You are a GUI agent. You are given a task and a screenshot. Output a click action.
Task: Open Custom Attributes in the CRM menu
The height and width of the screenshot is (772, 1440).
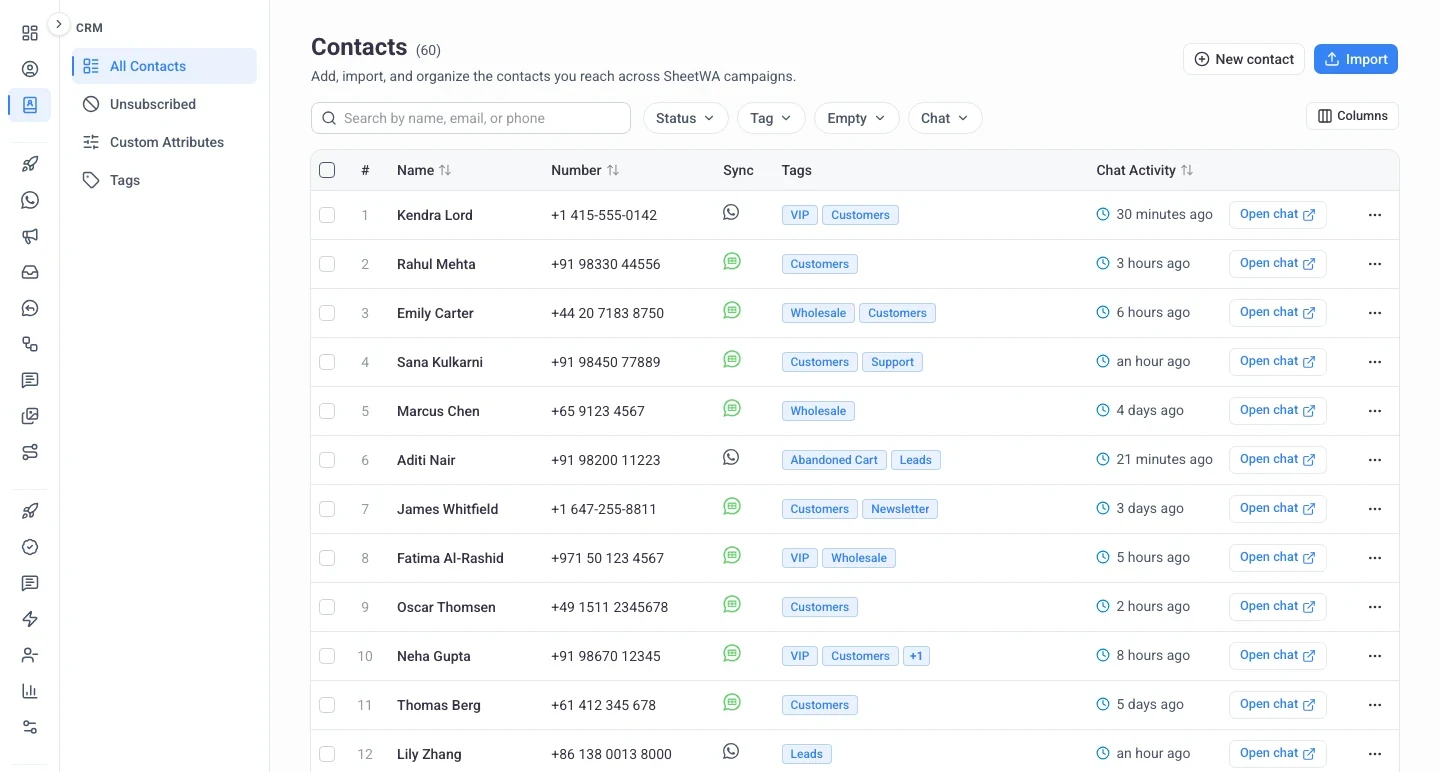pos(164,142)
